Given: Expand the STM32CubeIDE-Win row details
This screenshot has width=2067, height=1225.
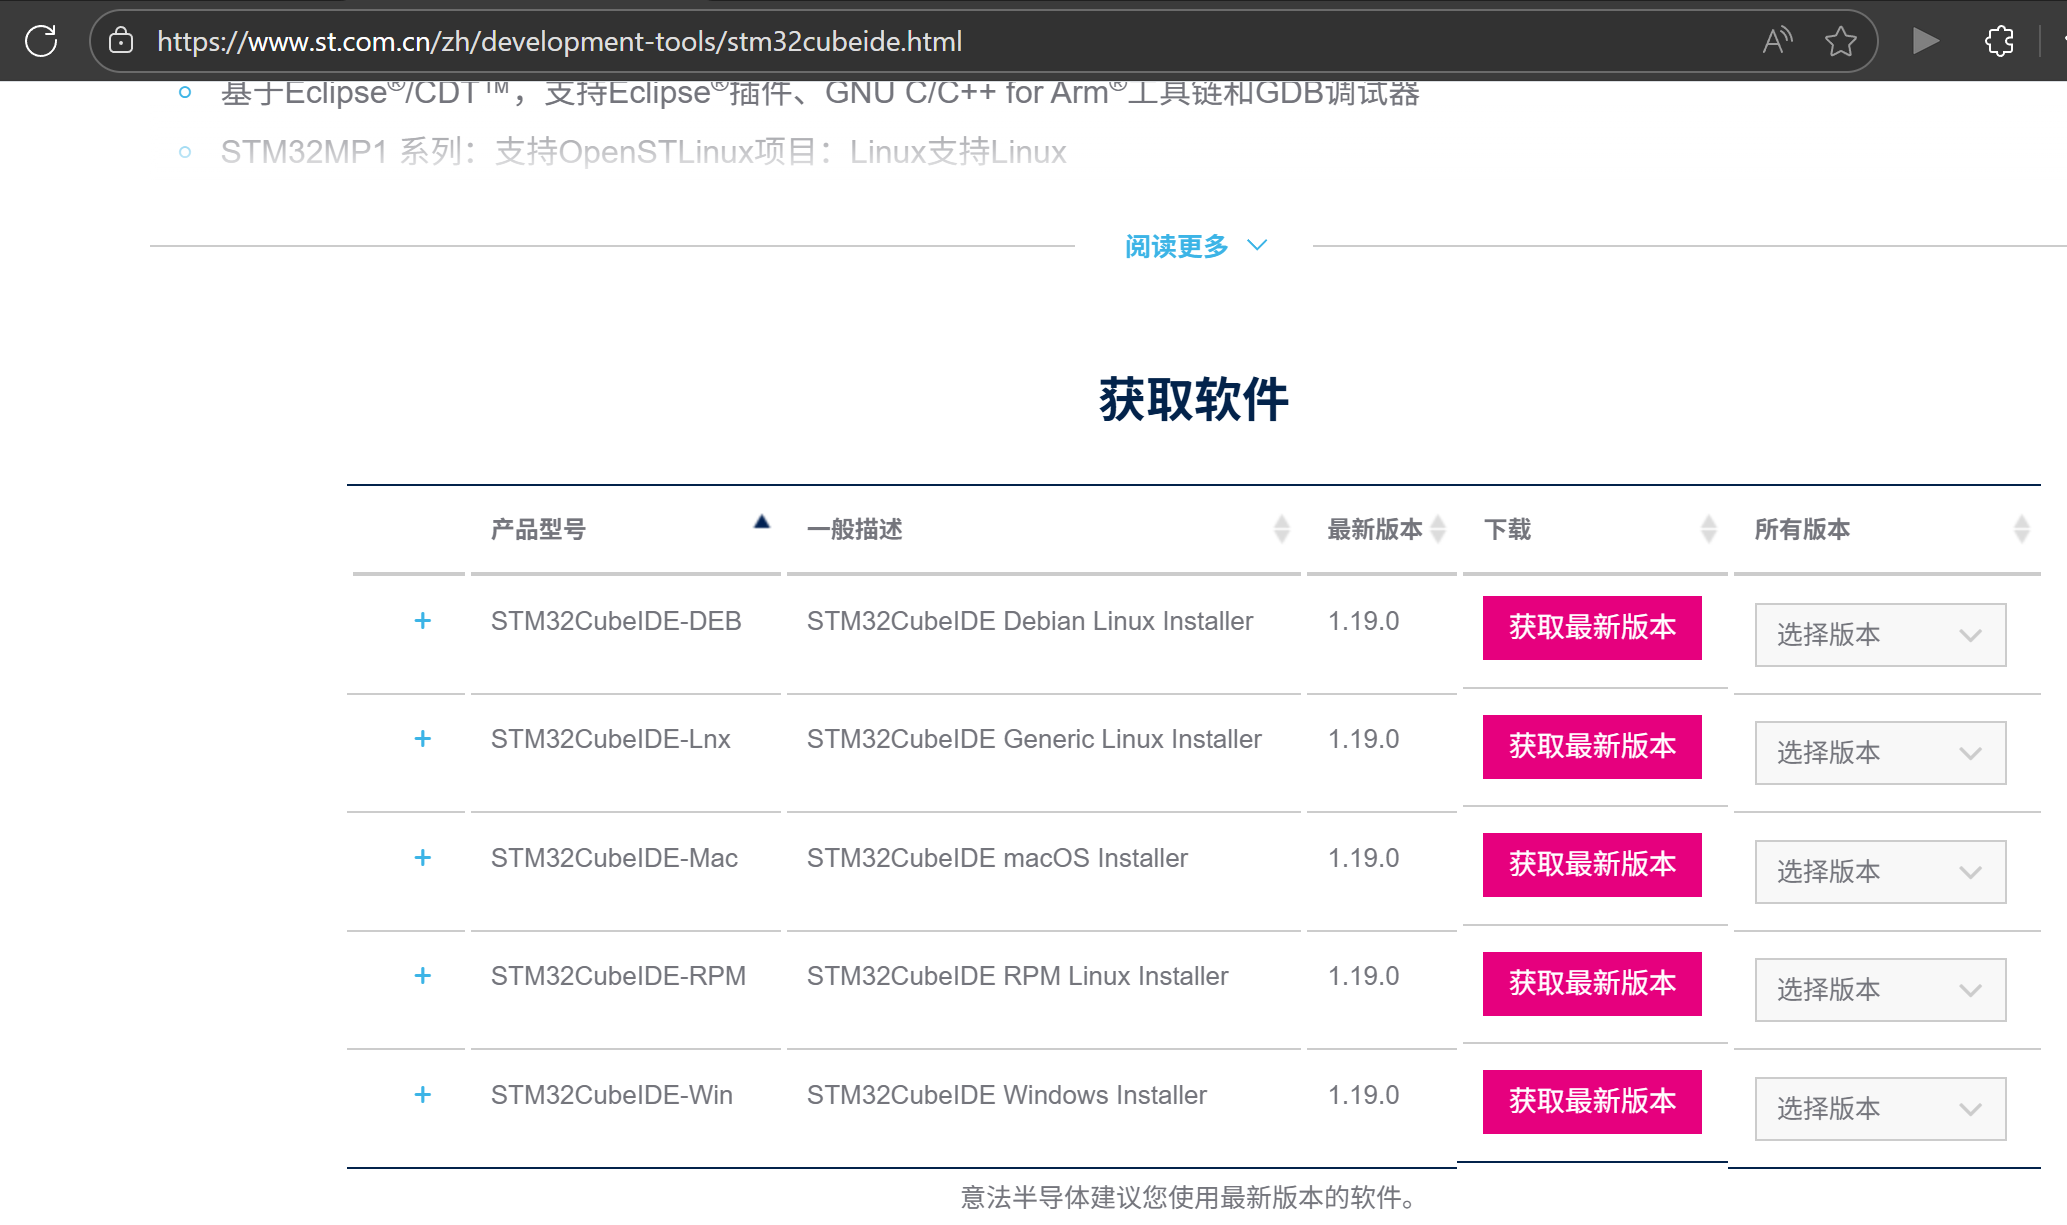Looking at the screenshot, I should coord(423,1095).
